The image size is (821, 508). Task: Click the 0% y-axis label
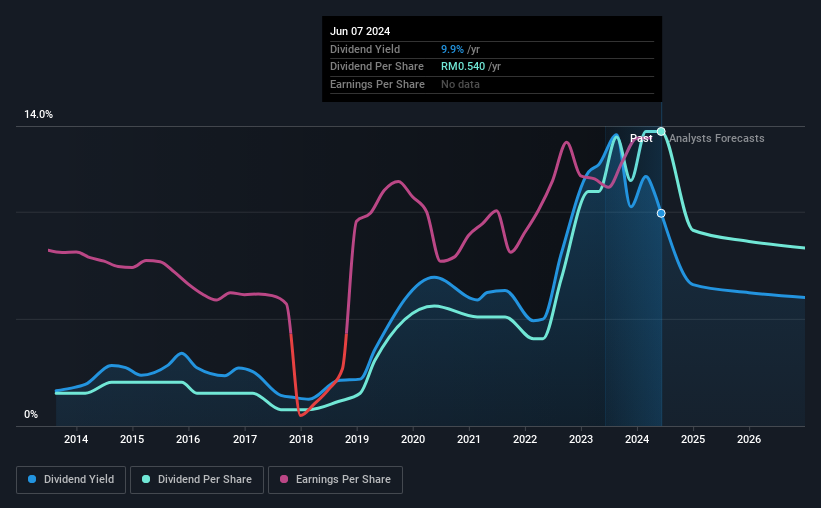31,414
